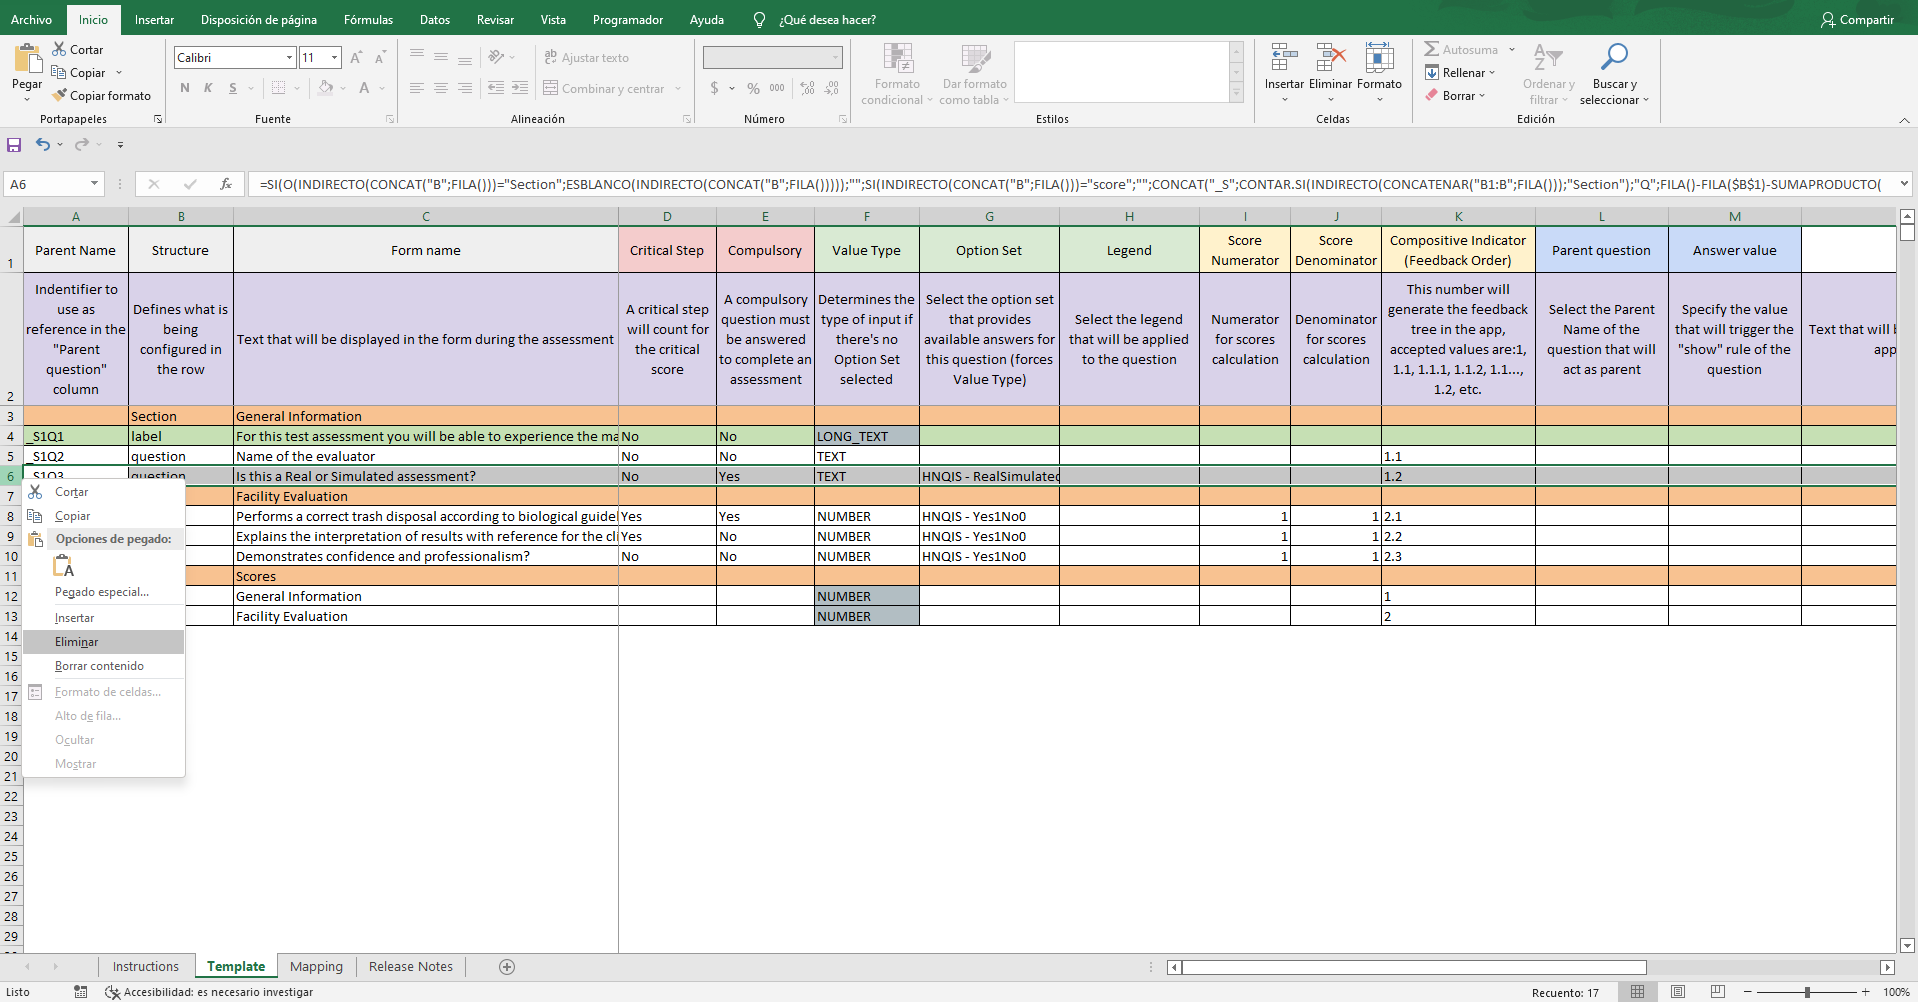
Task: Click the insert function fx icon
Action: click(226, 184)
